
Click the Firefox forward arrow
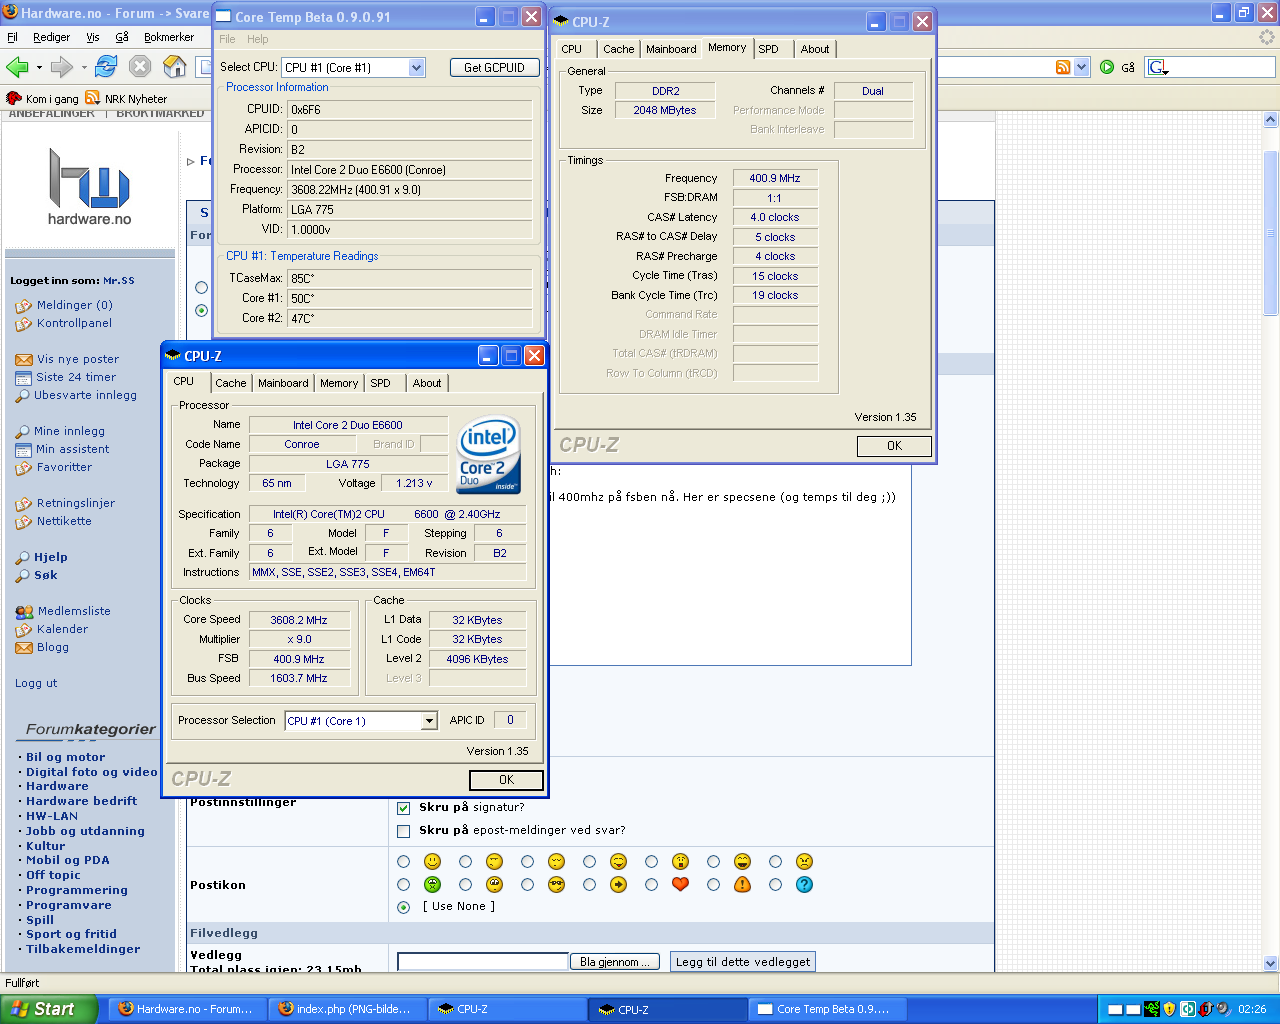[61, 67]
